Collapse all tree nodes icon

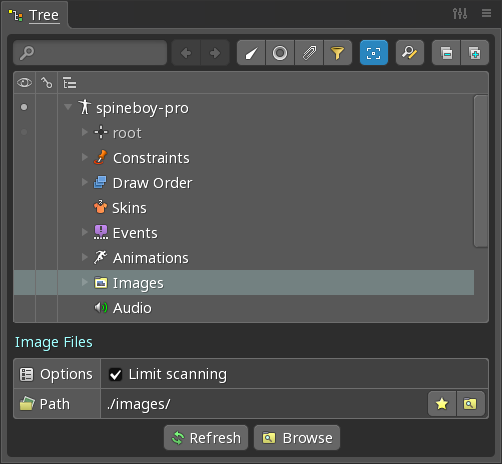coord(446,53)
